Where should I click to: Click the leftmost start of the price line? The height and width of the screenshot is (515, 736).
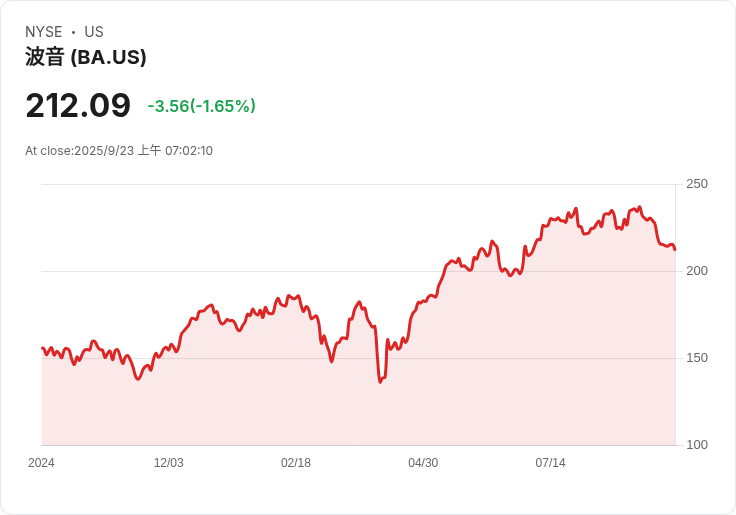pos(42,348)
